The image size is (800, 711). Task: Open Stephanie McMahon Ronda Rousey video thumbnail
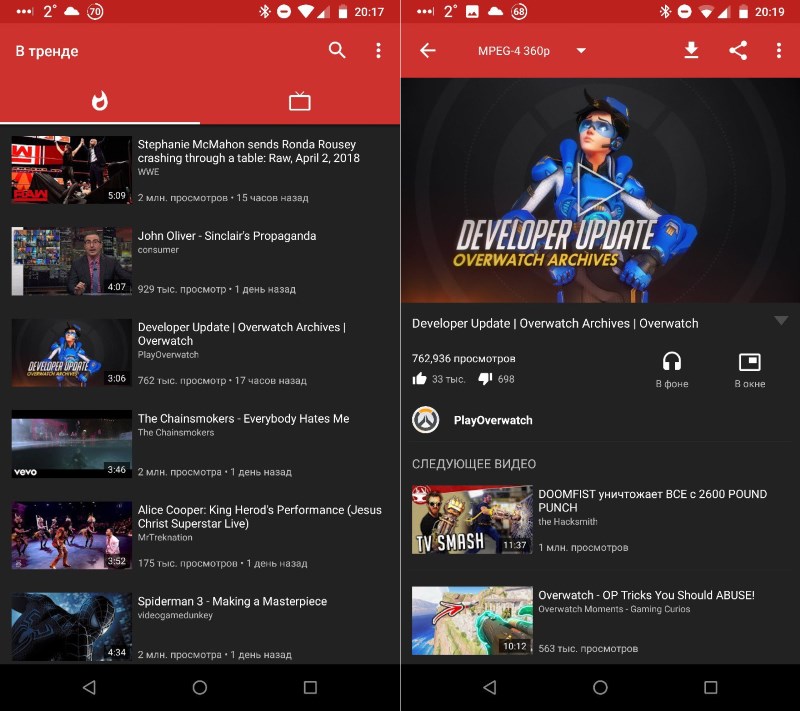coord(71,170)
